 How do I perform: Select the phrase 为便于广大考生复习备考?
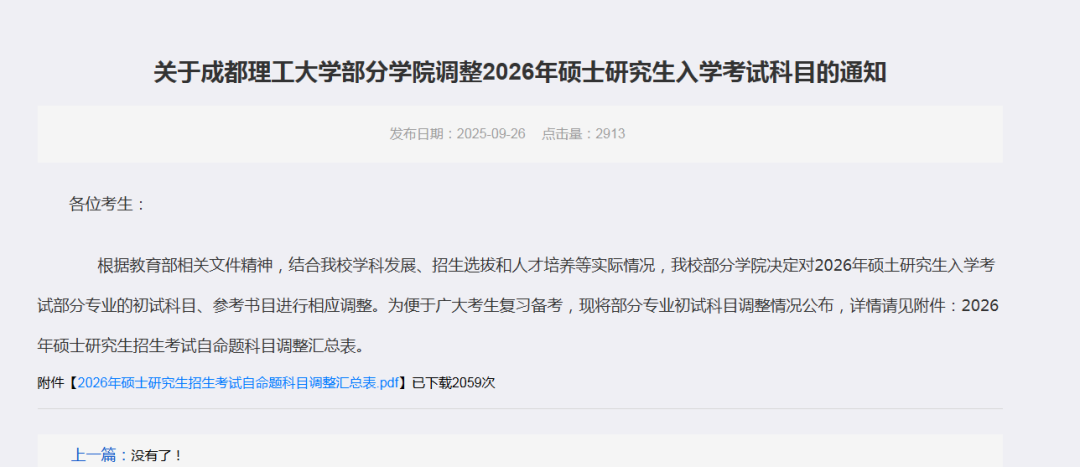pyautogui.click(x=476, y=305)
